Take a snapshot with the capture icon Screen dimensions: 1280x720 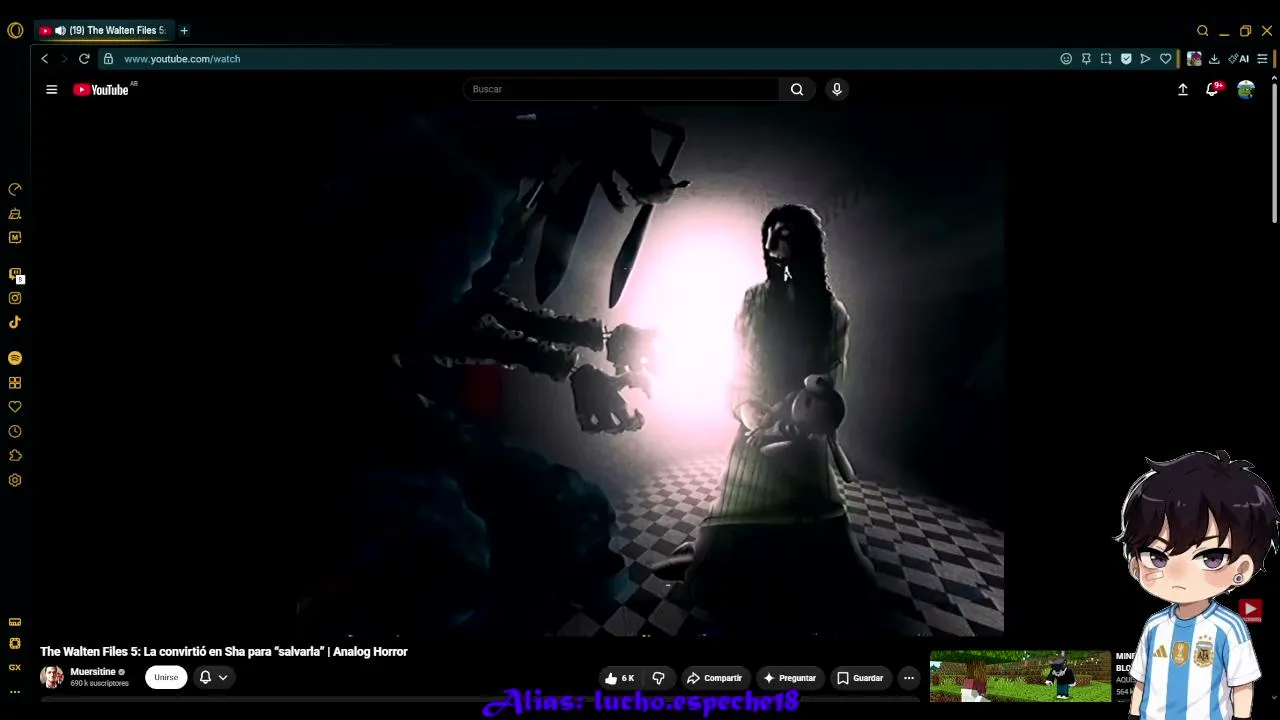(1106, 59)
